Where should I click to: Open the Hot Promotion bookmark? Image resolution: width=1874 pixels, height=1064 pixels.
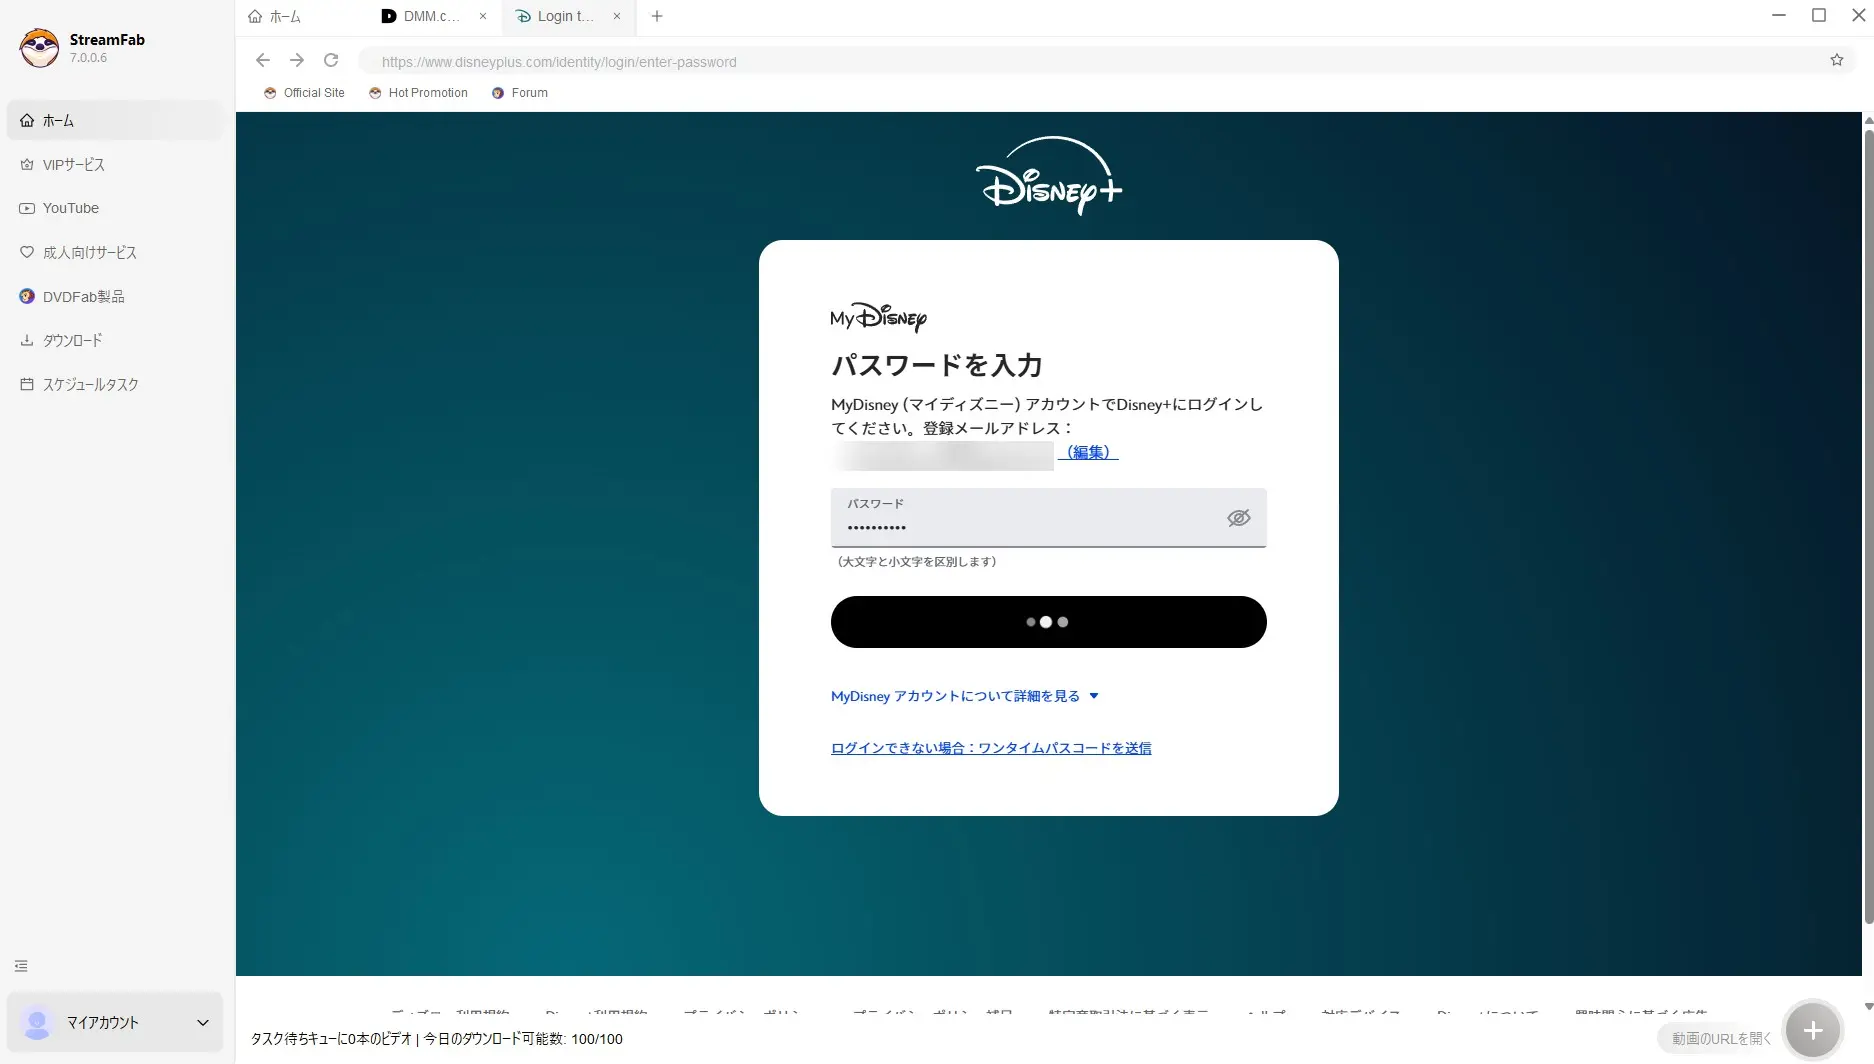pyautogui.click(x=418, y=93)
